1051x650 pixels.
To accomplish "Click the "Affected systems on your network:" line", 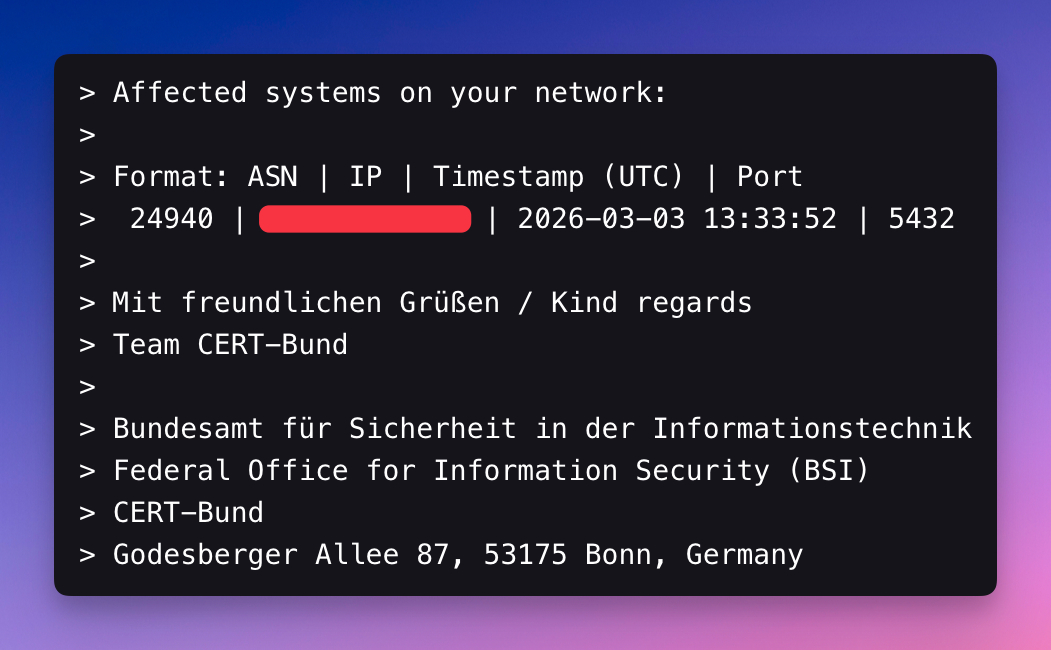I will coord(389,93).
